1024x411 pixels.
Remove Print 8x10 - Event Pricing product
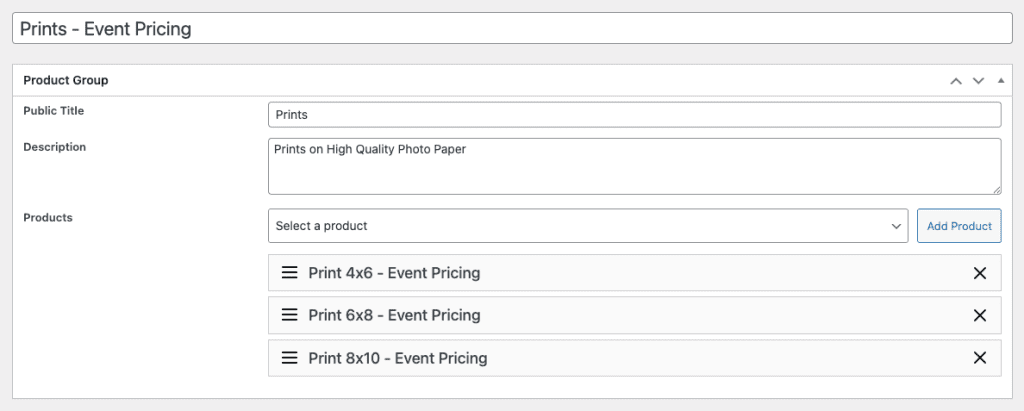[x=980, y=358]
